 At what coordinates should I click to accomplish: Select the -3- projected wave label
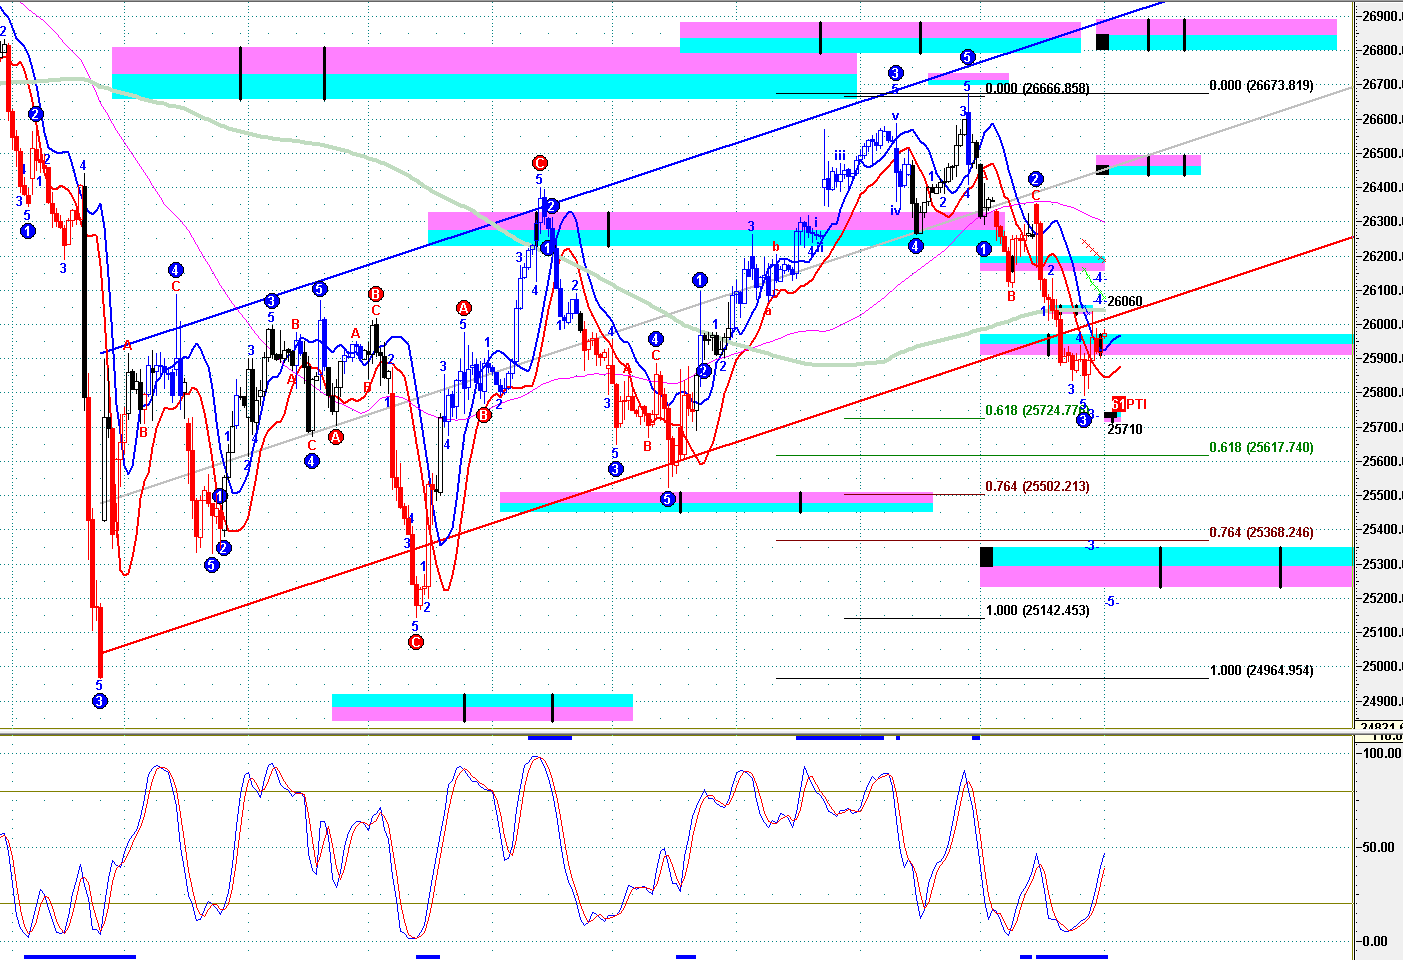coord(1092,545)
